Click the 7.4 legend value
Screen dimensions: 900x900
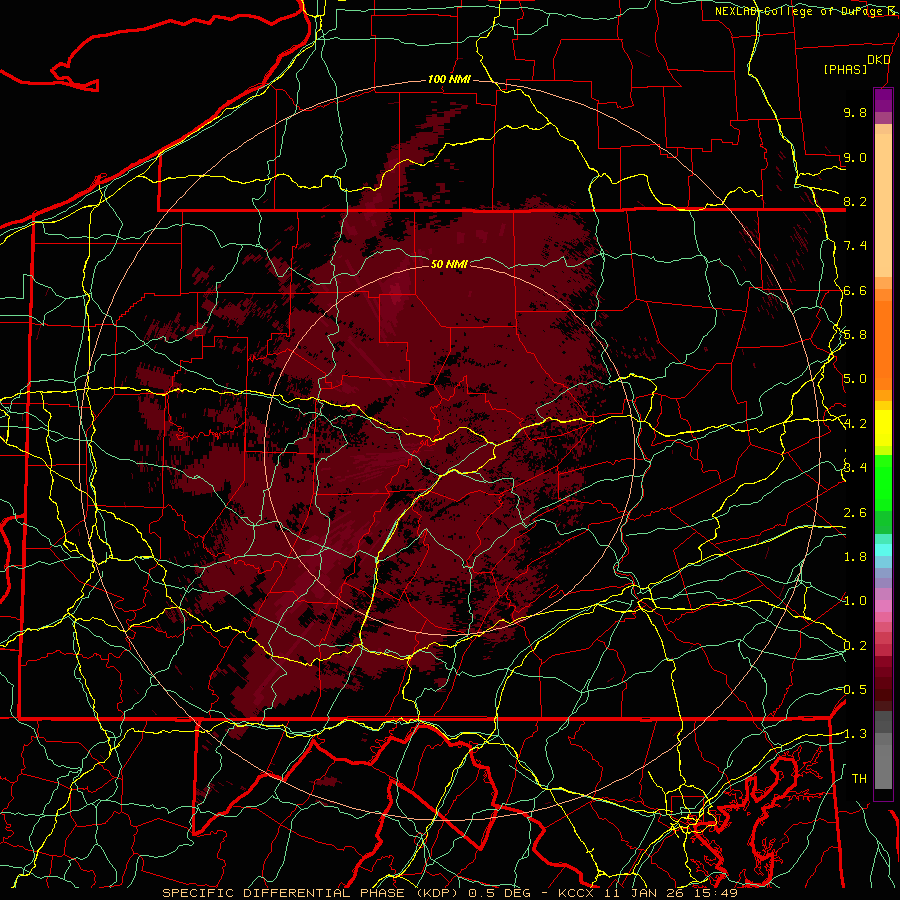855,246
